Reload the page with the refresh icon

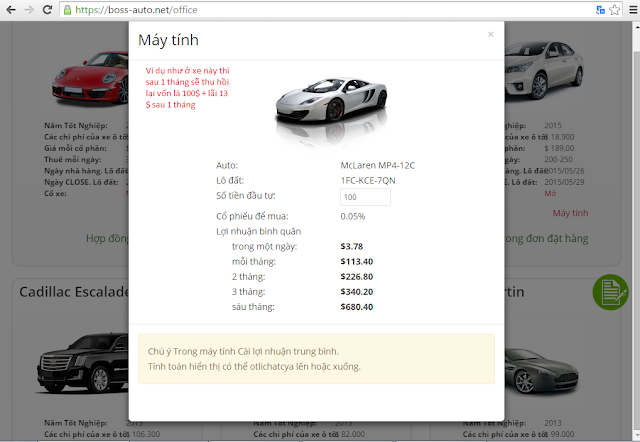(x=47, y=10)
